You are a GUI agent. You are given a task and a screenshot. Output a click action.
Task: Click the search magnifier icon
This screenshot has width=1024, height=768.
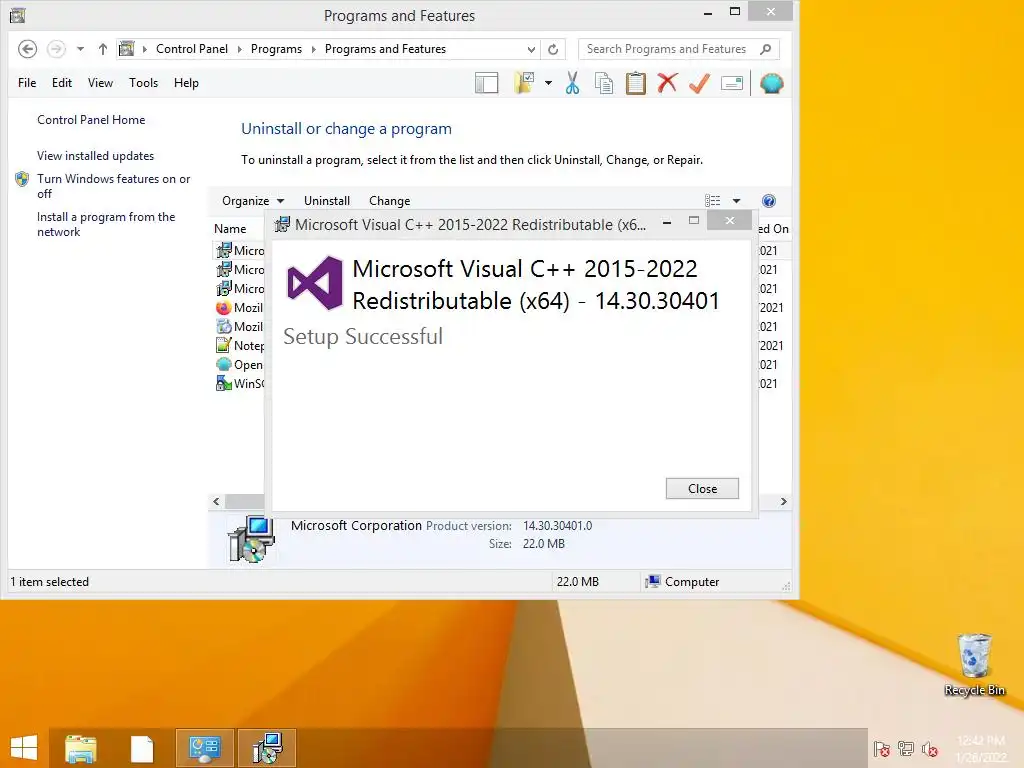coord(766,49)
